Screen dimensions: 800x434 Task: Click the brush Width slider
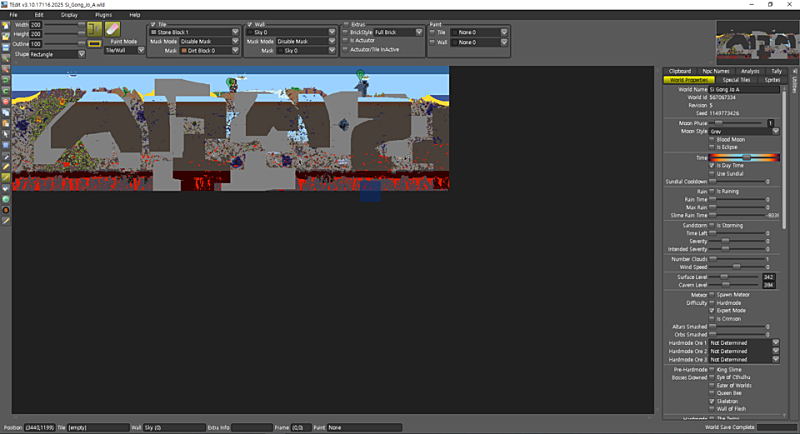tap(64, 24)
